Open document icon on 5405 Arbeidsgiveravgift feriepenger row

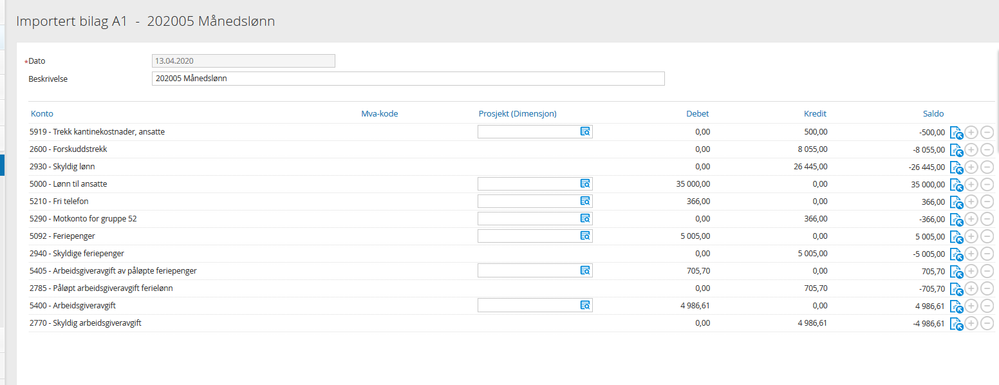[956, 272]
